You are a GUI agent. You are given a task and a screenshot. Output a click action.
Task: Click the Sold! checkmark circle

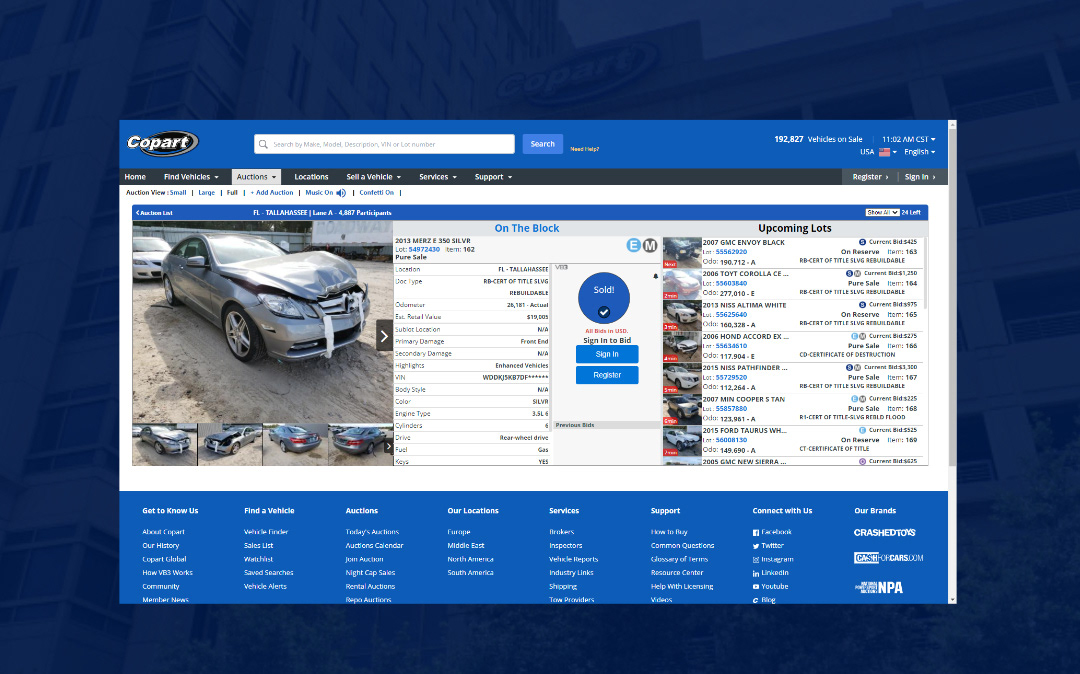coord(604,298)
